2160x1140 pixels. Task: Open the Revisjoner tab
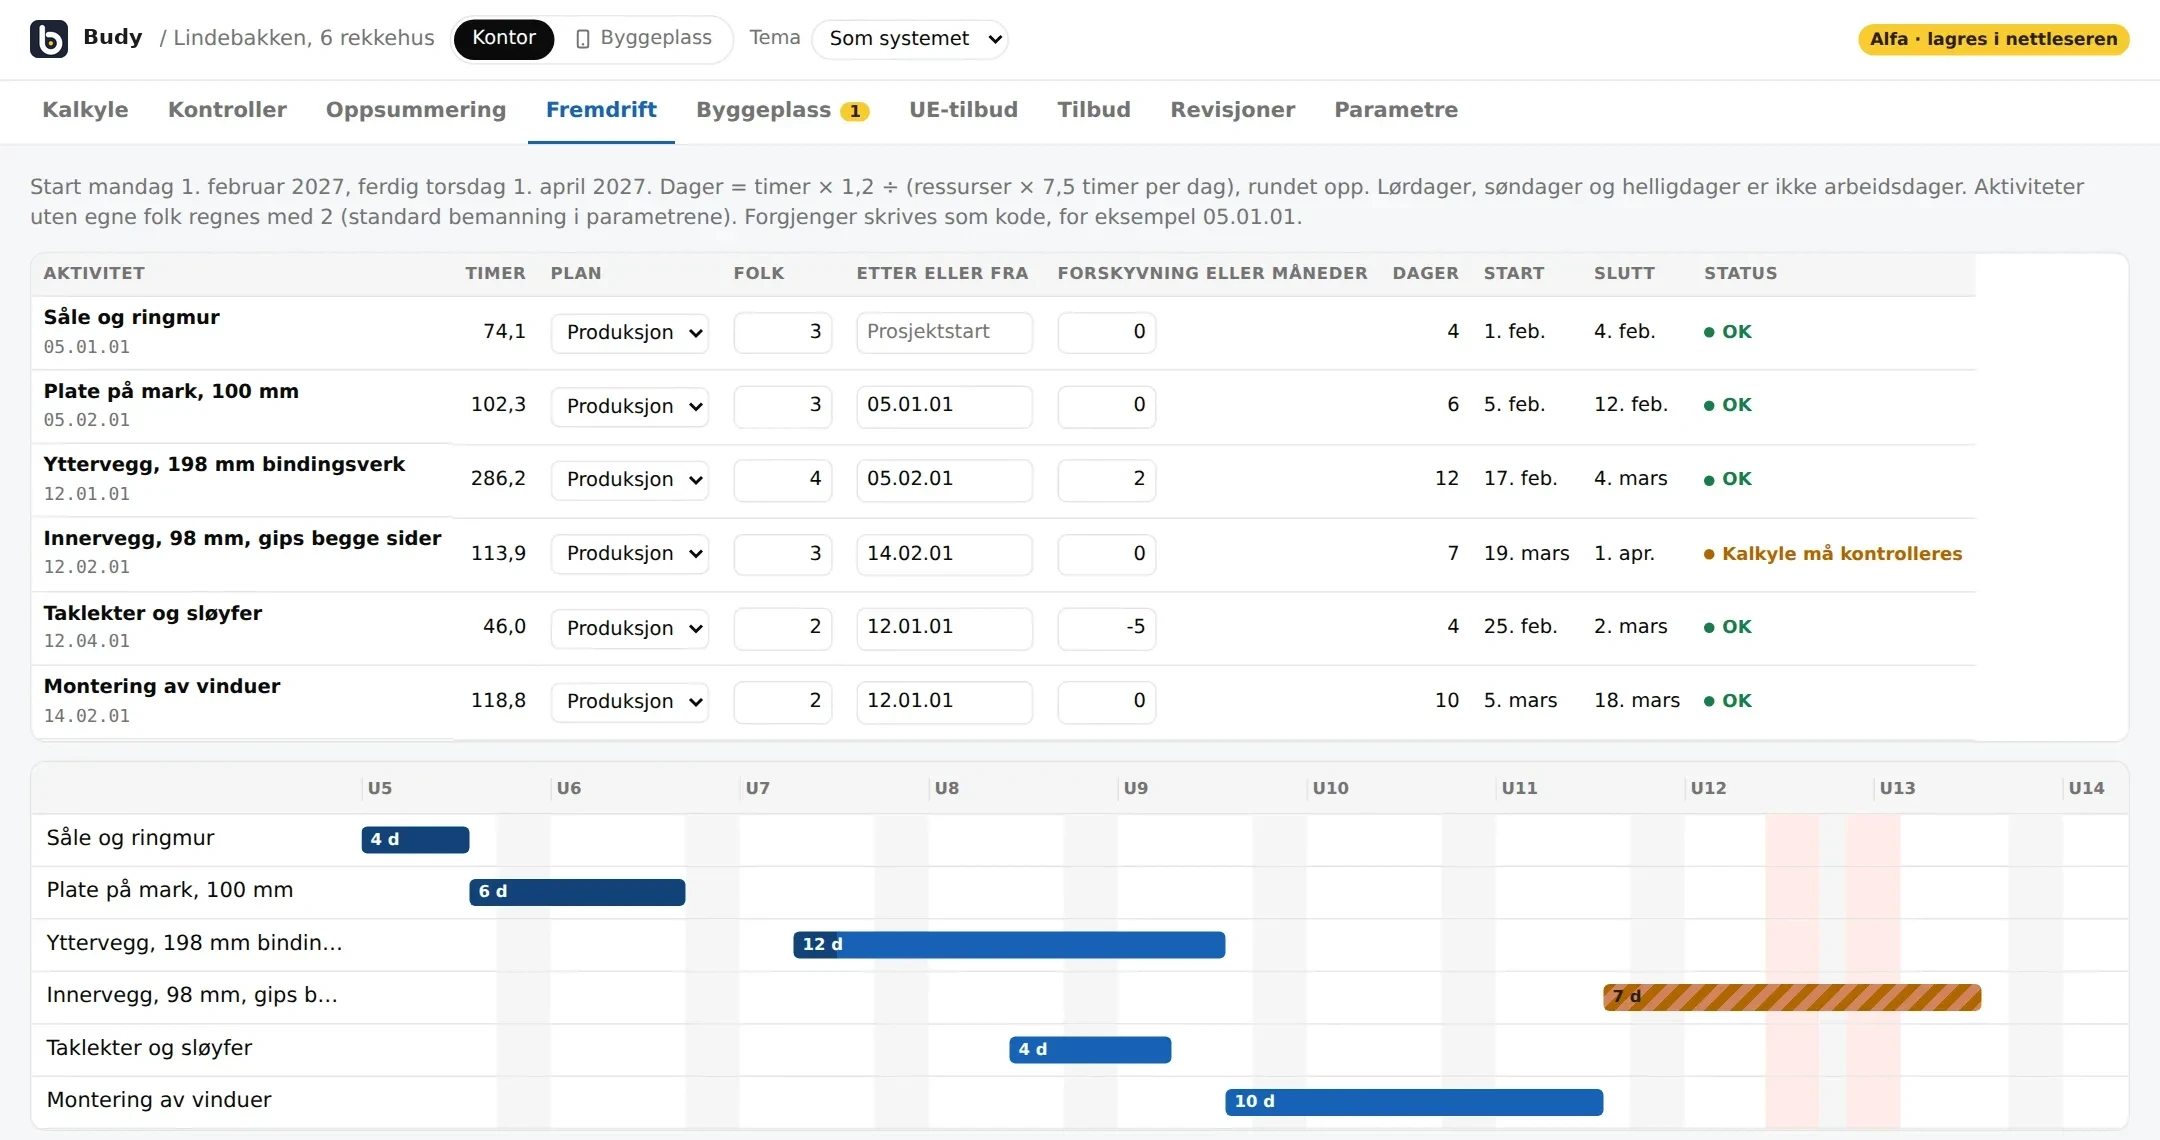click(1232, 110)
